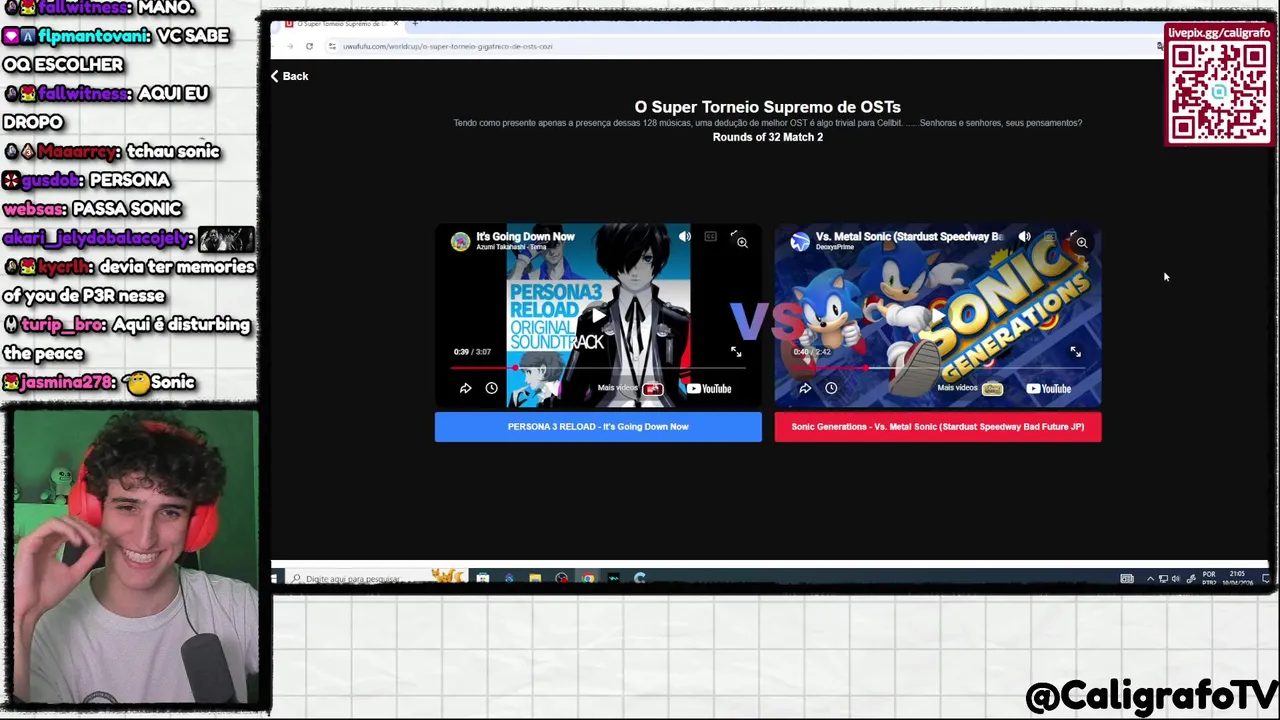Image resolution: width=1280 pixels, height=720 pixels.
Task: Play the It's Going Down Now video
Action: pos(598,316)
